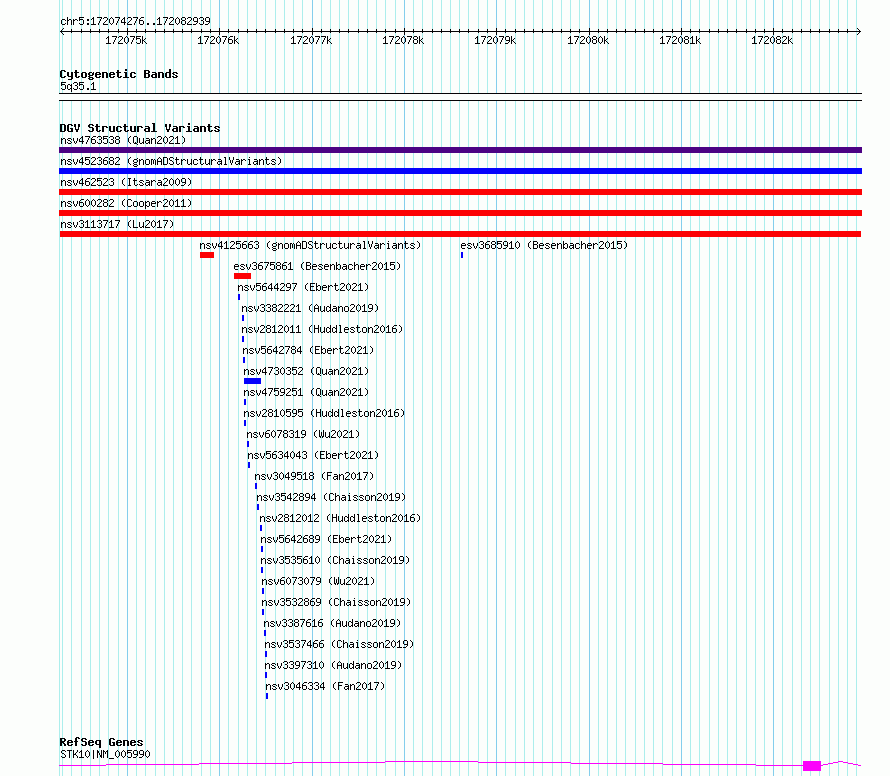Open the nsv2812011 (Huddleston2016) label

tap(322, 329)
